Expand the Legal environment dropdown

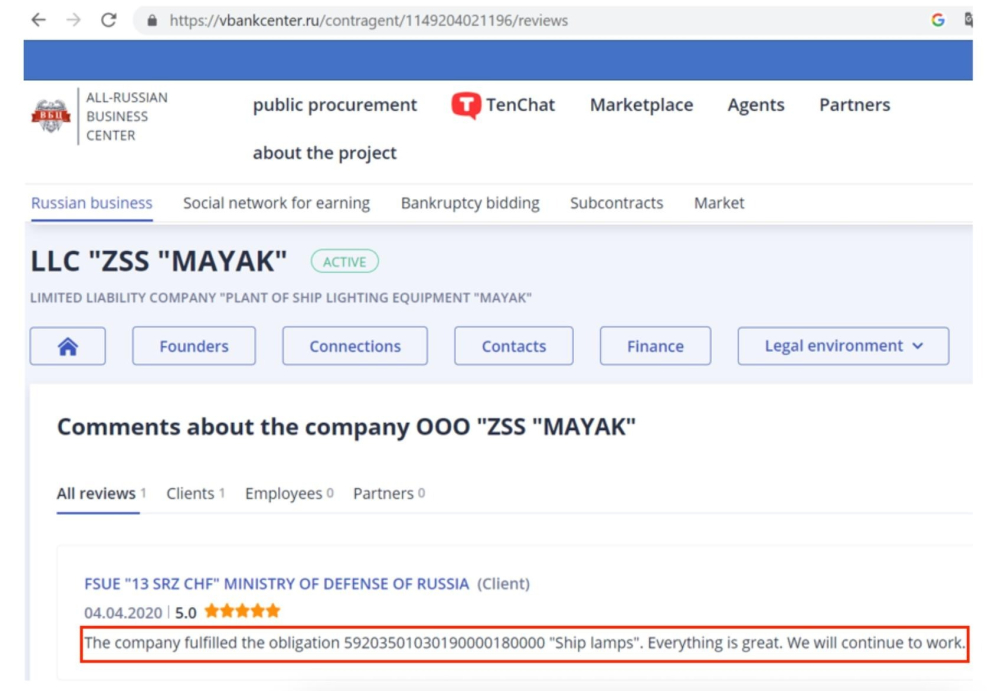[x=843, y=346]
